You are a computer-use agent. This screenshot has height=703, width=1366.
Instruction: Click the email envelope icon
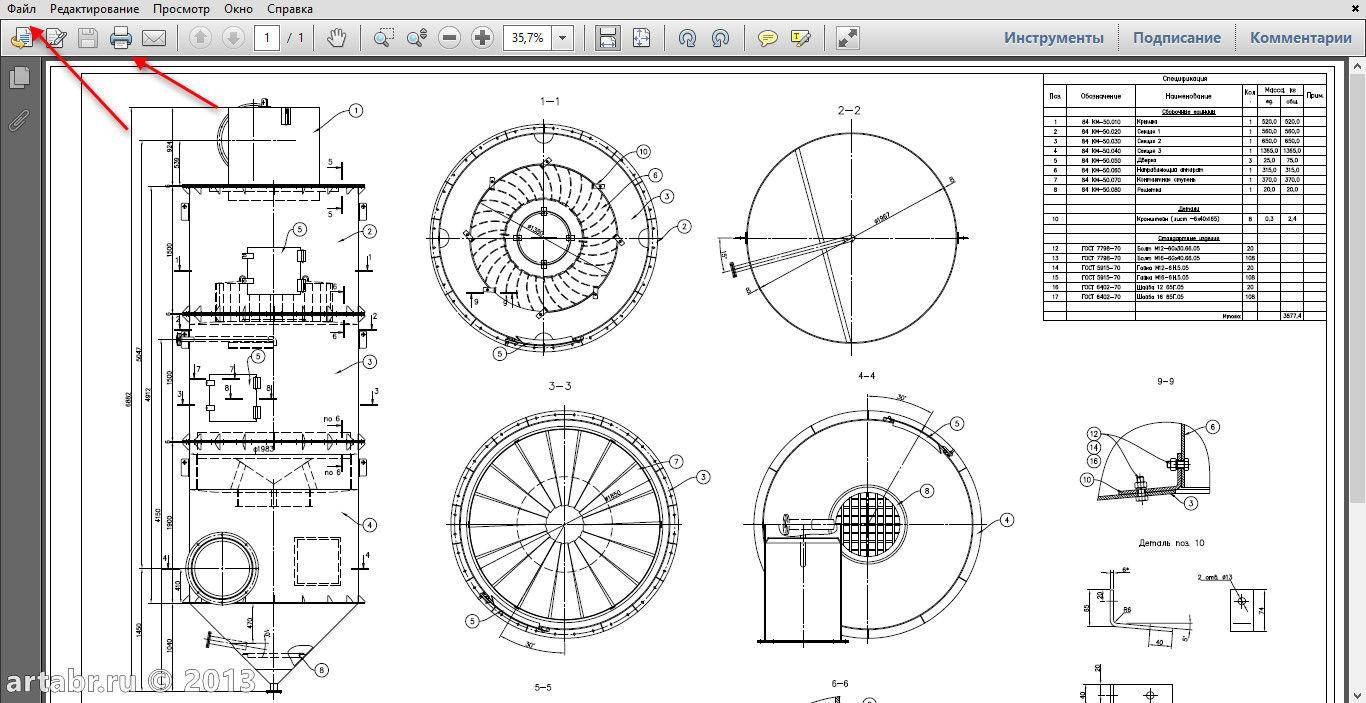(154, 38)
